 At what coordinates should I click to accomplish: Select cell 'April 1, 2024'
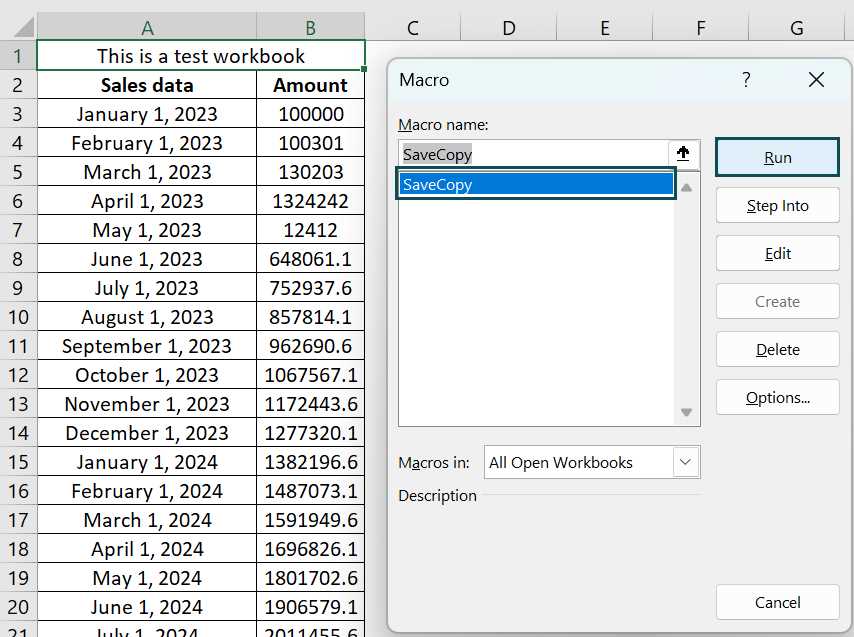click(147, 549)
